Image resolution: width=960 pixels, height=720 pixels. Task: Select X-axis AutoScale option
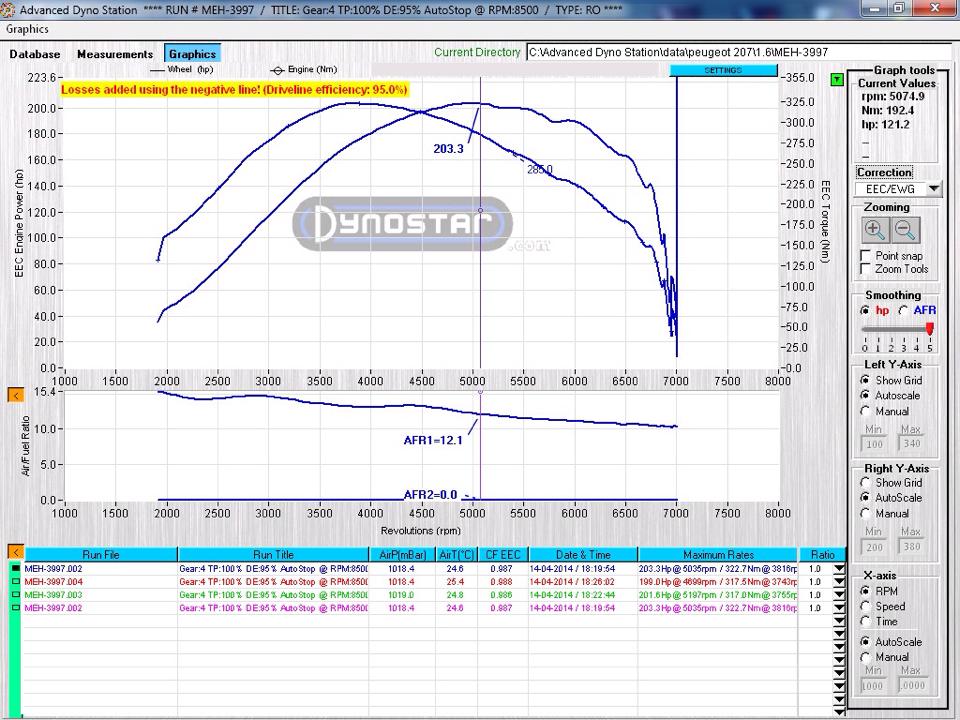[x=865, y=642]
